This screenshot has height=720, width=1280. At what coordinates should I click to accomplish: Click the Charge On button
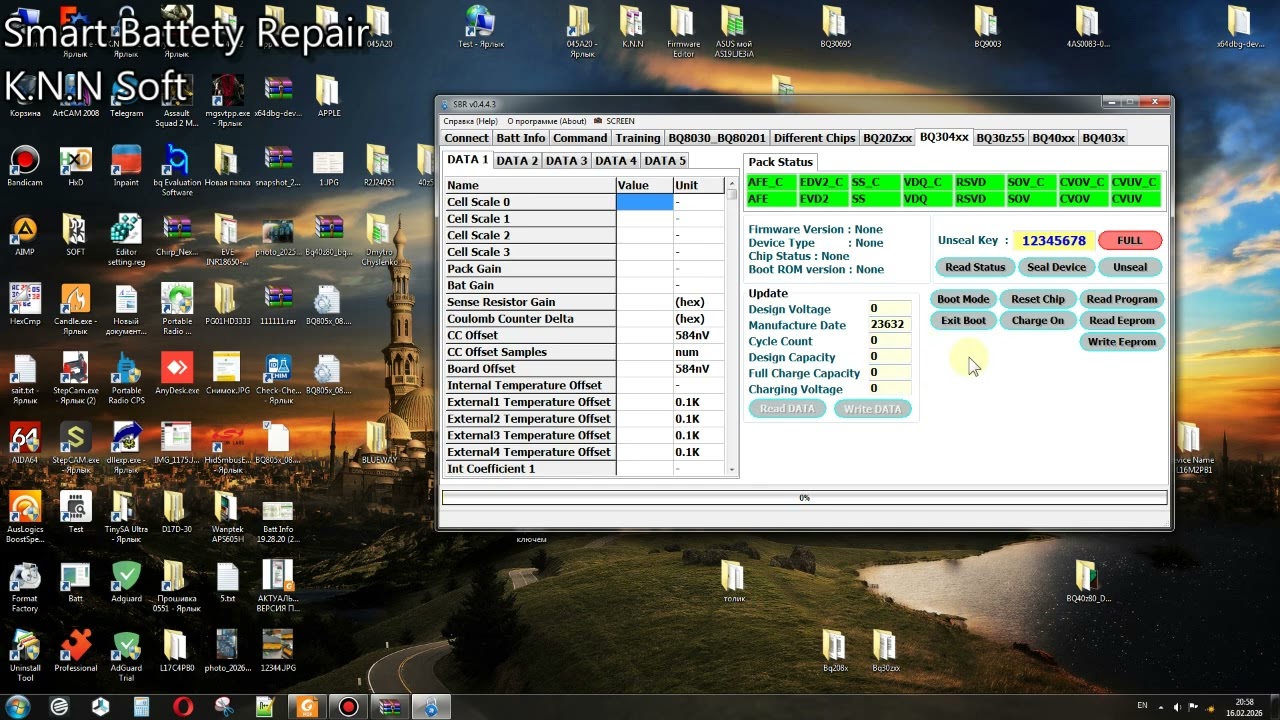click(x=1038, y=320)
